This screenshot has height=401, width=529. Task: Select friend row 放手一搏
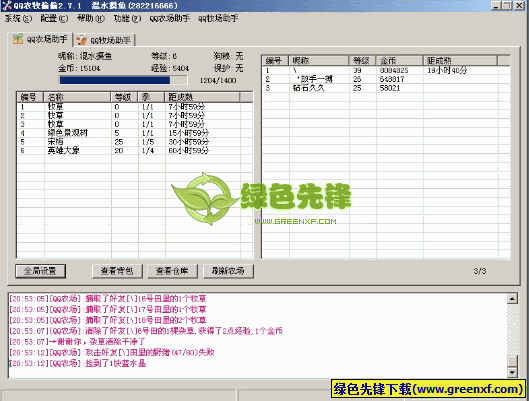(386, 79)
